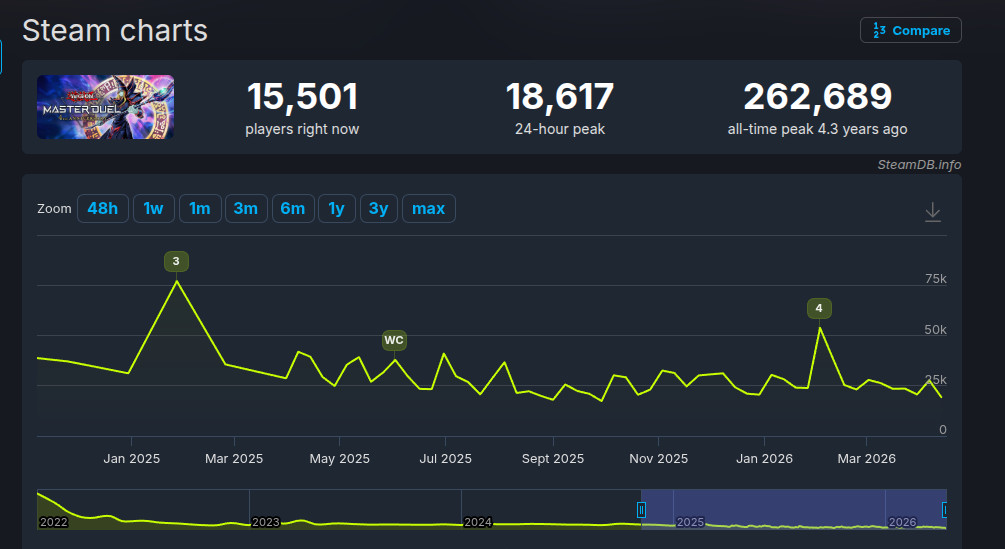Grab the left navigator range handle
1005x549 pixels.
(x=641, y=510)
